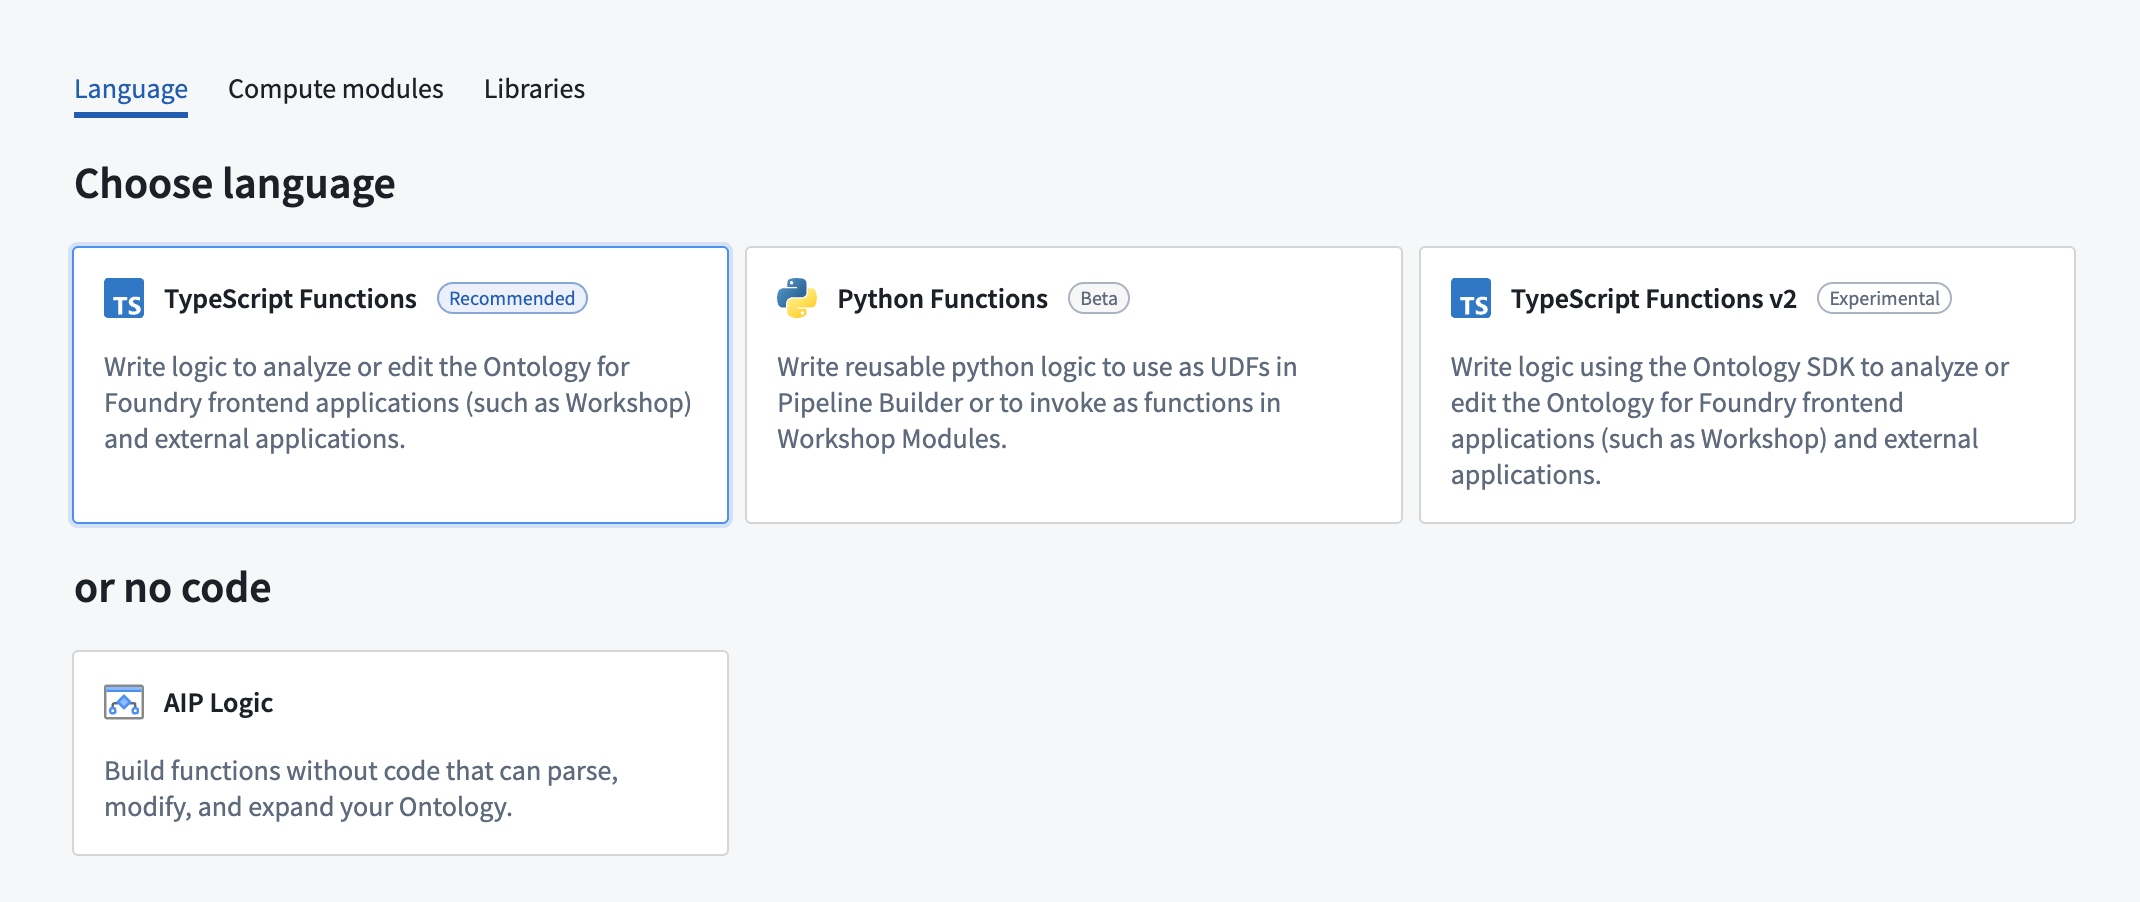Click the Beta badge on Python Functions
This screenshot has width=2140, height=902.
tap(1098, 298)
